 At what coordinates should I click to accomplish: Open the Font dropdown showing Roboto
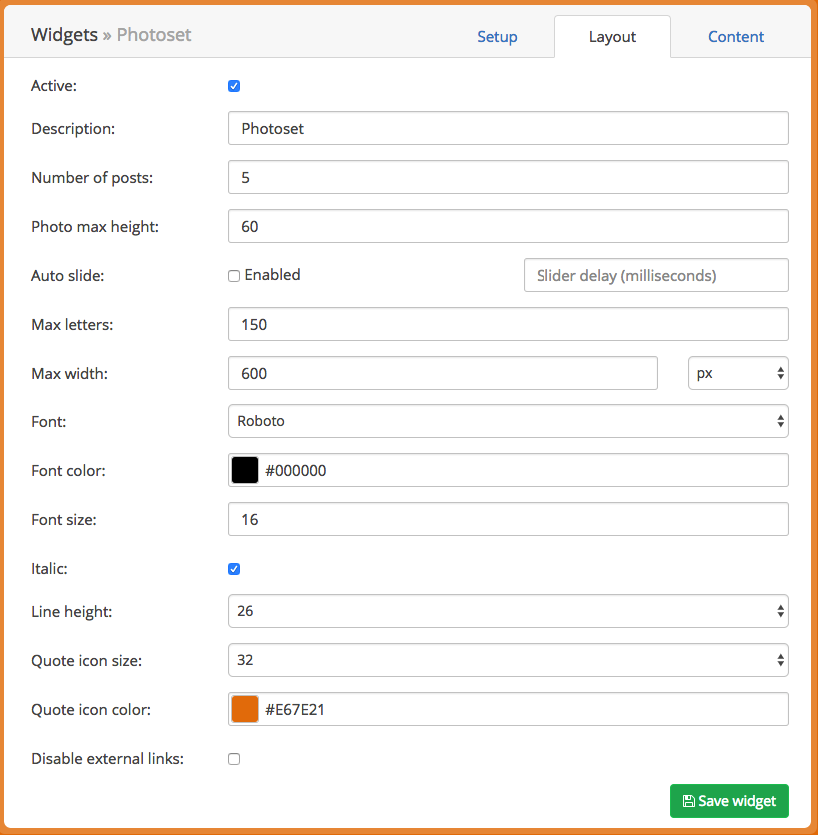coord(508,421)
